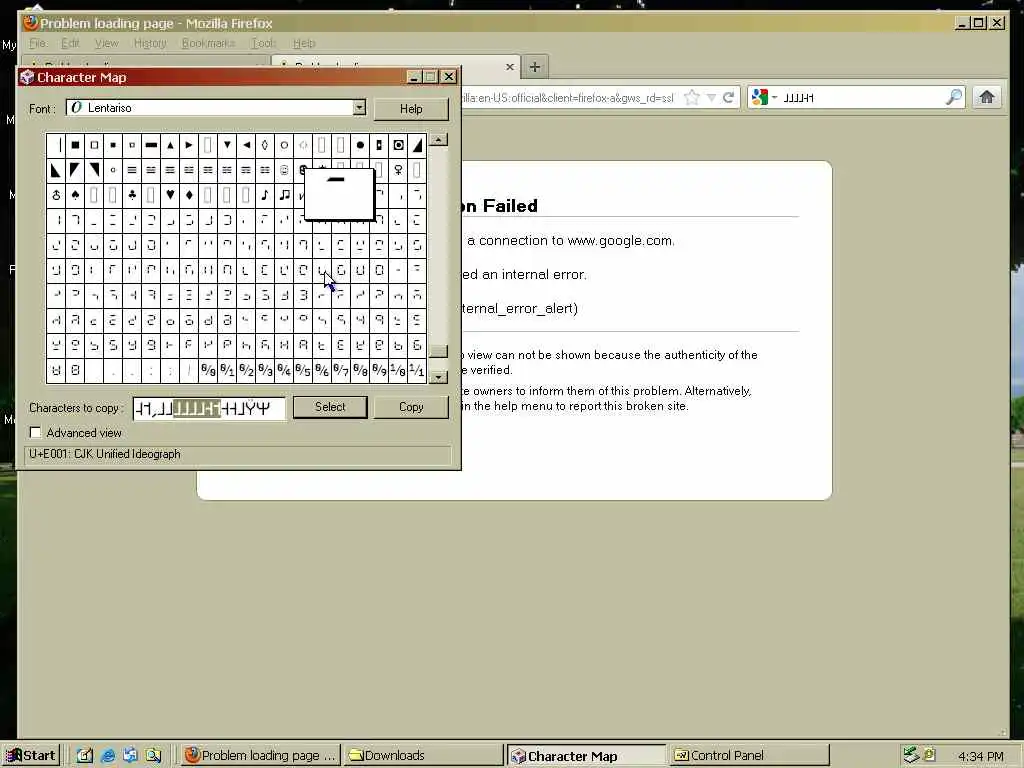
Task: Click the character grid scrollbar thumb
Action: 438,351
